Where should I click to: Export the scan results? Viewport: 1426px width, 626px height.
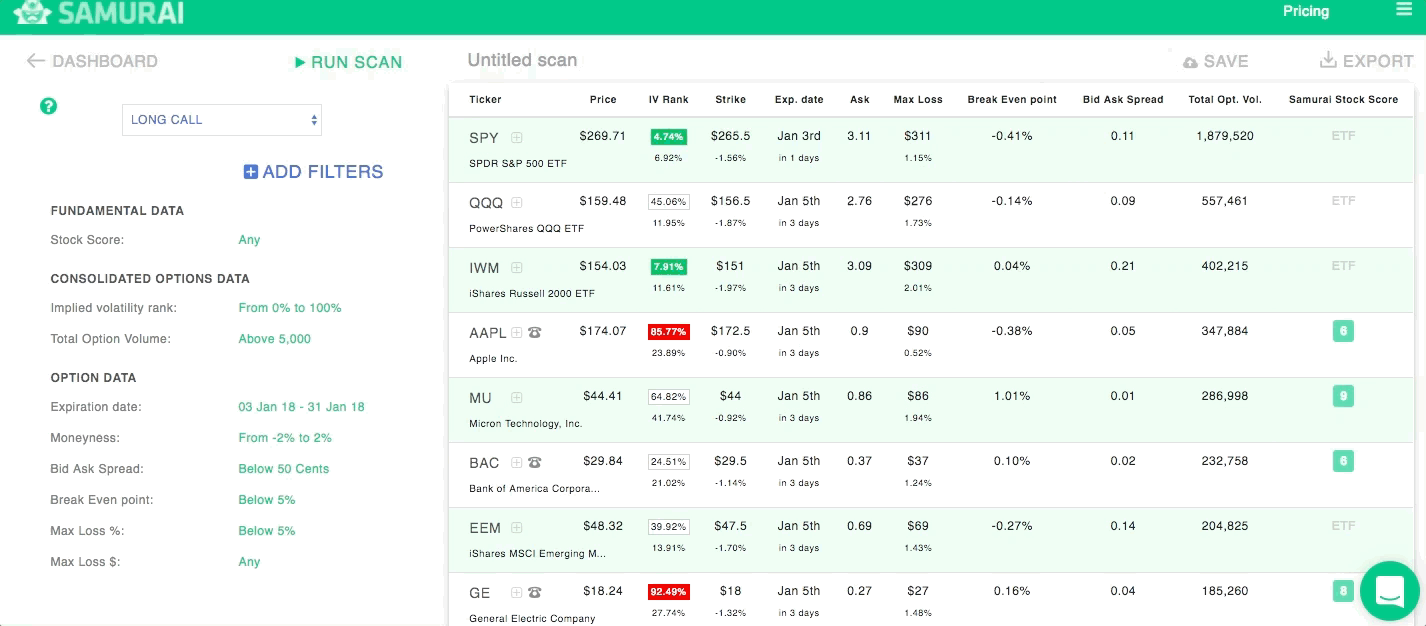pyautogui.click(x=1367, y=61)
